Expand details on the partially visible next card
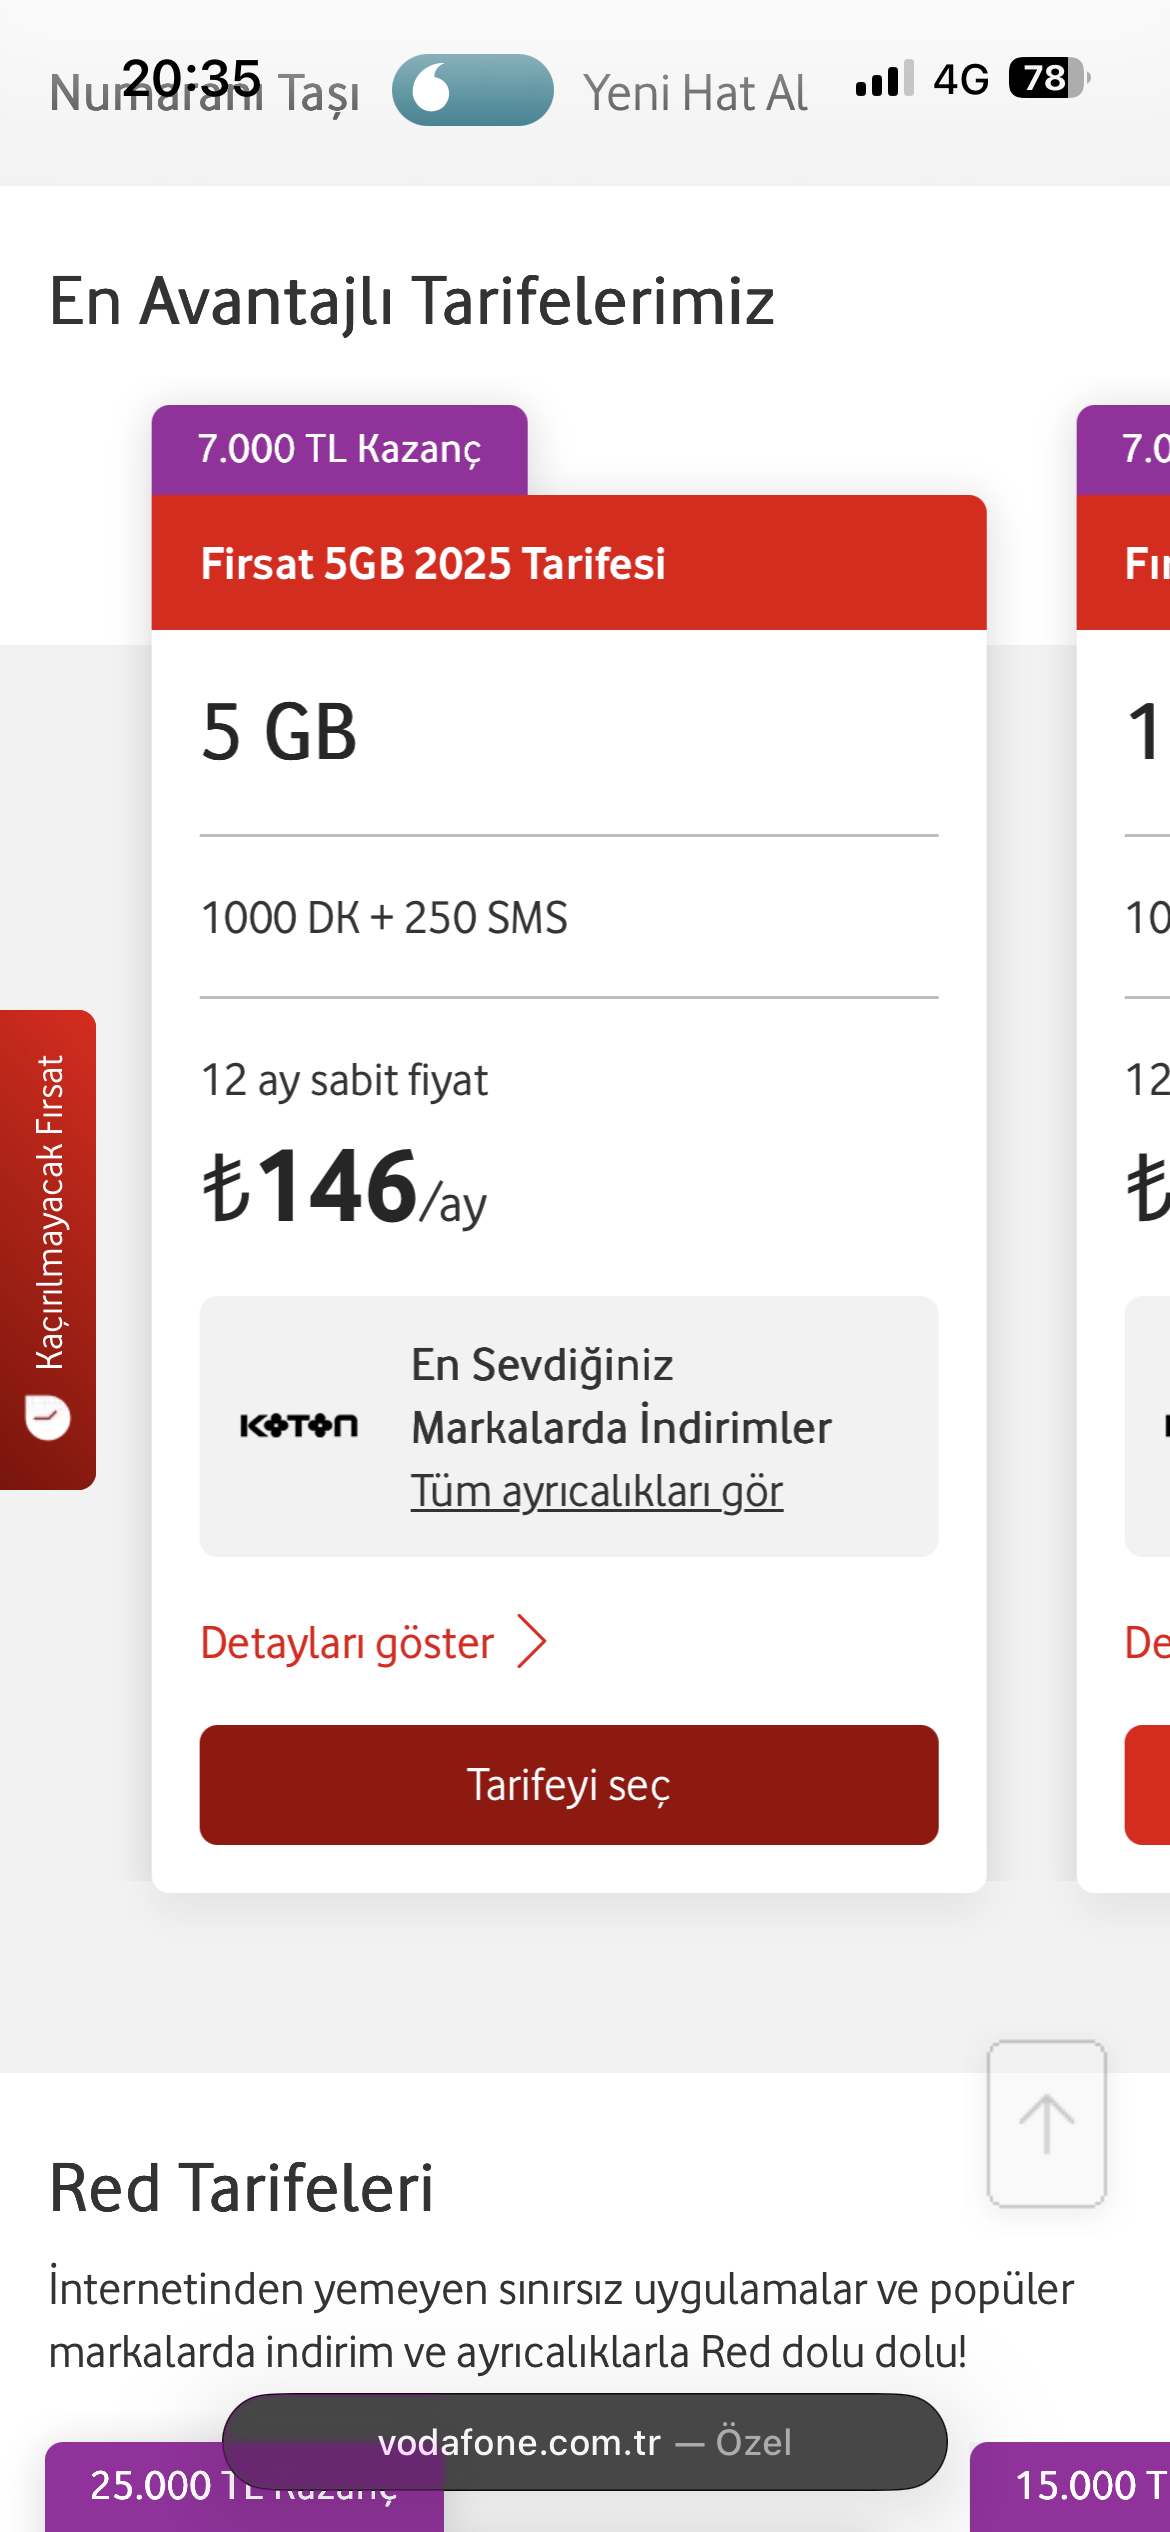This screenshot has width=1170, height=2532. tap(1146, 1642)
